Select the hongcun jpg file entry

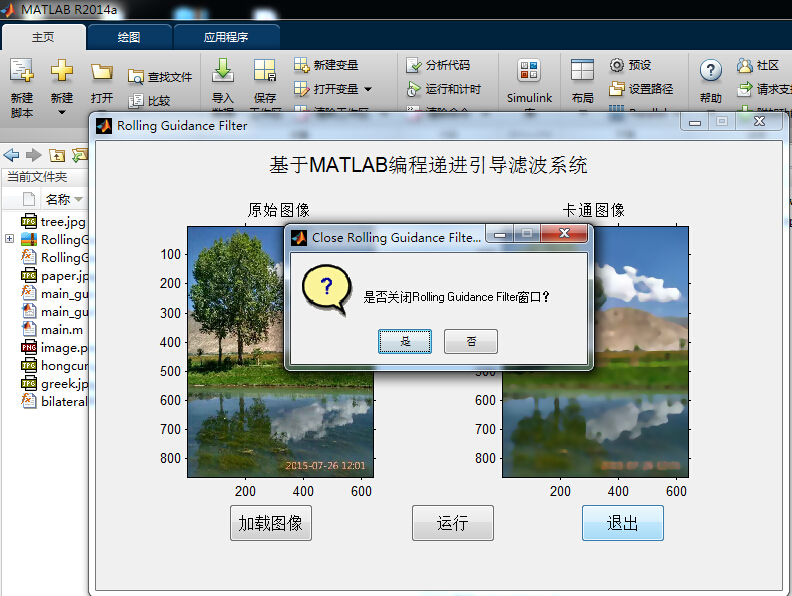coord(54,366)
